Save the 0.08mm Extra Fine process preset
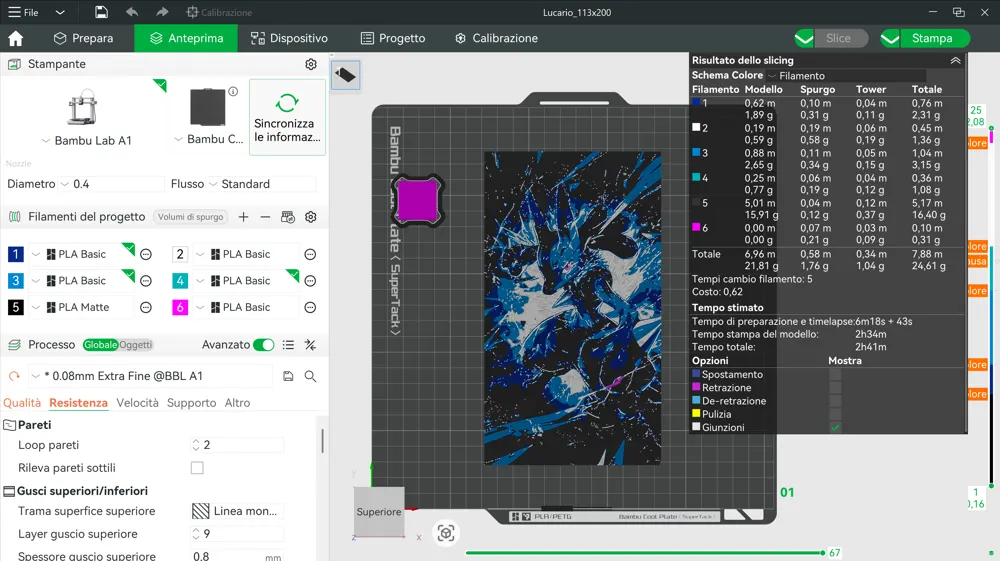Image resolution: width=1000 pixels, height=561 pixels. pyautogui.click(x=288, y=376)
